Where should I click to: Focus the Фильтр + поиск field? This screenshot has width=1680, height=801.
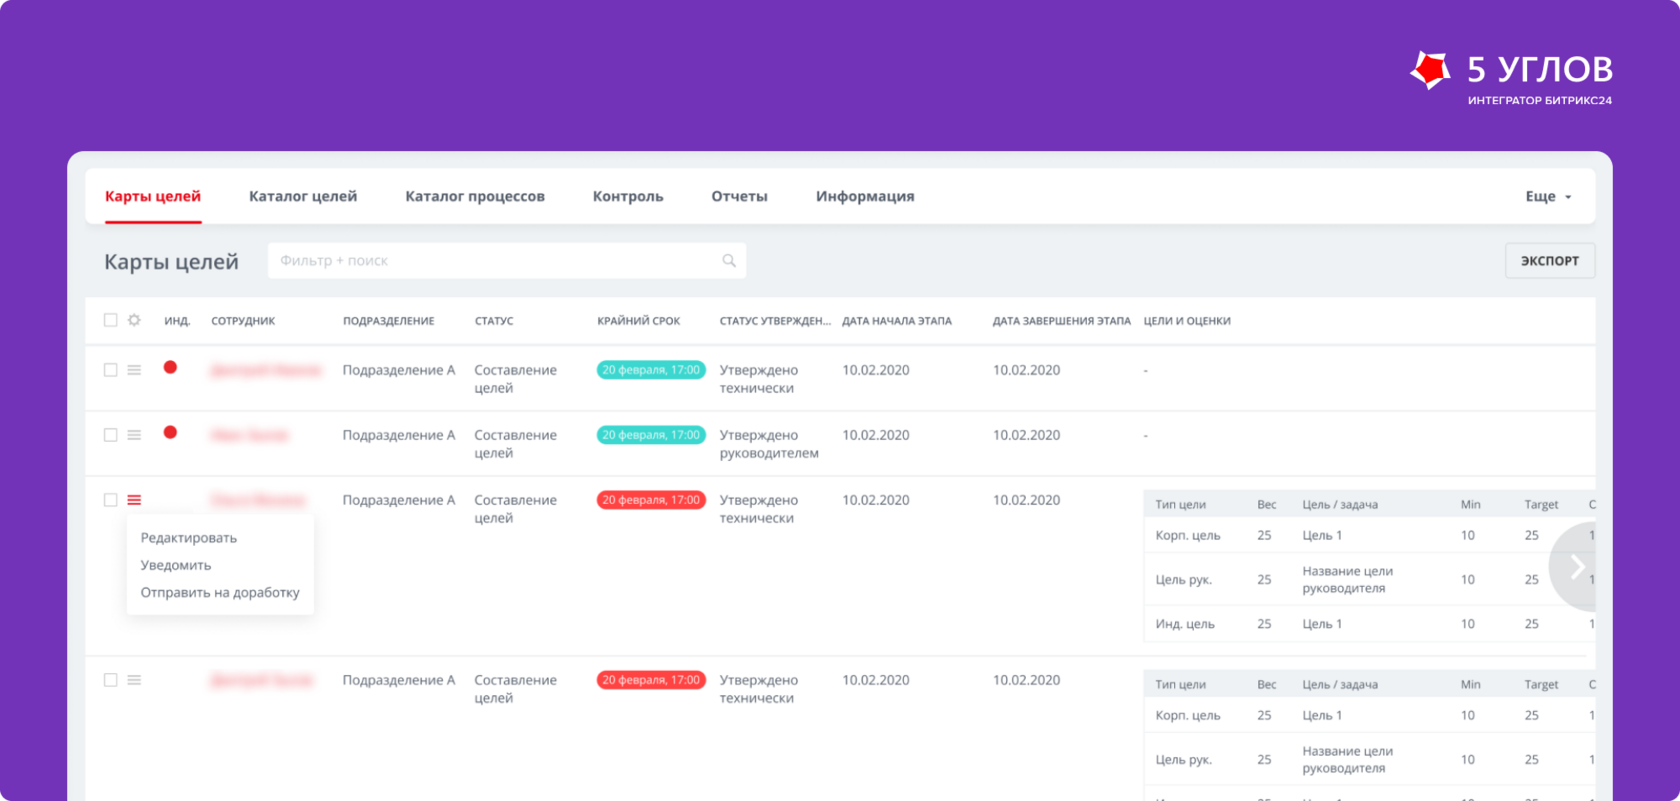507,261
